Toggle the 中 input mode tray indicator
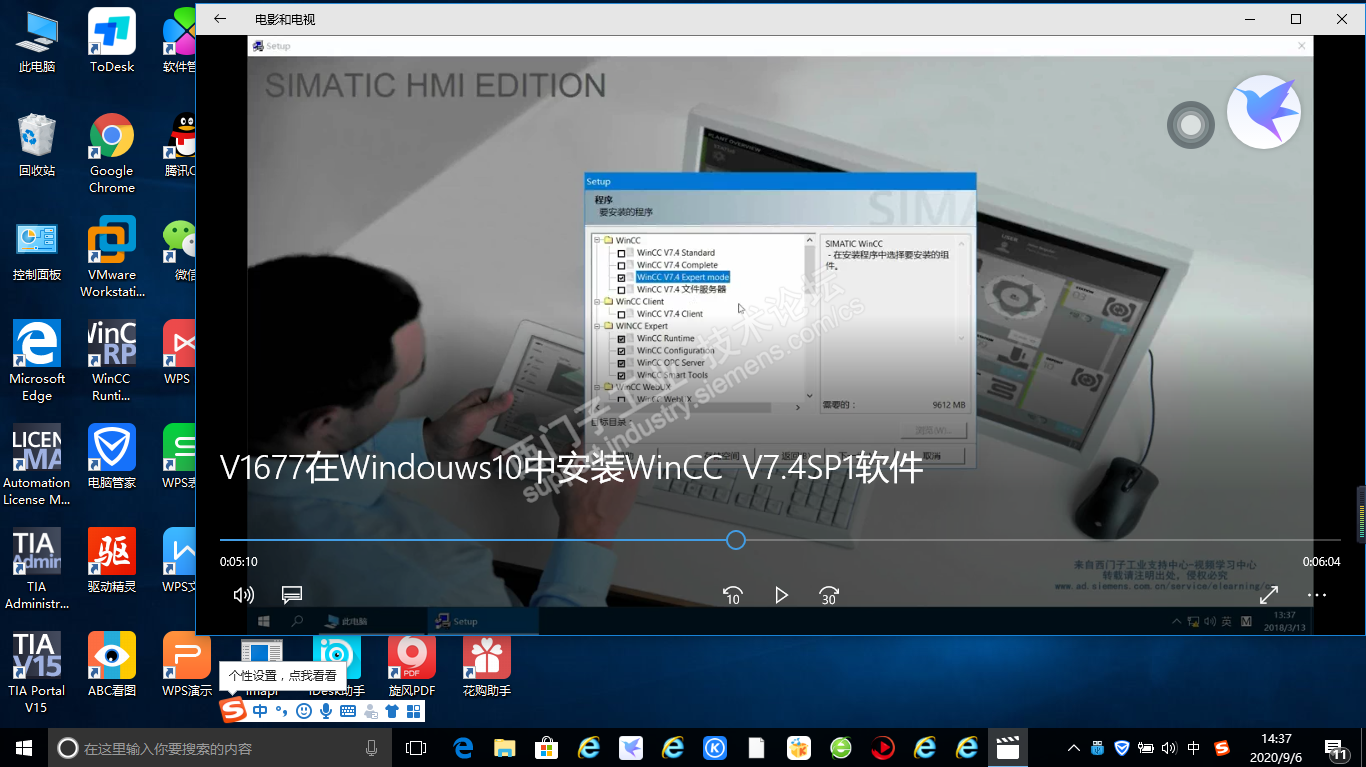The image size is (1366, 767). pyautogui.click(x=1194, y=748)
